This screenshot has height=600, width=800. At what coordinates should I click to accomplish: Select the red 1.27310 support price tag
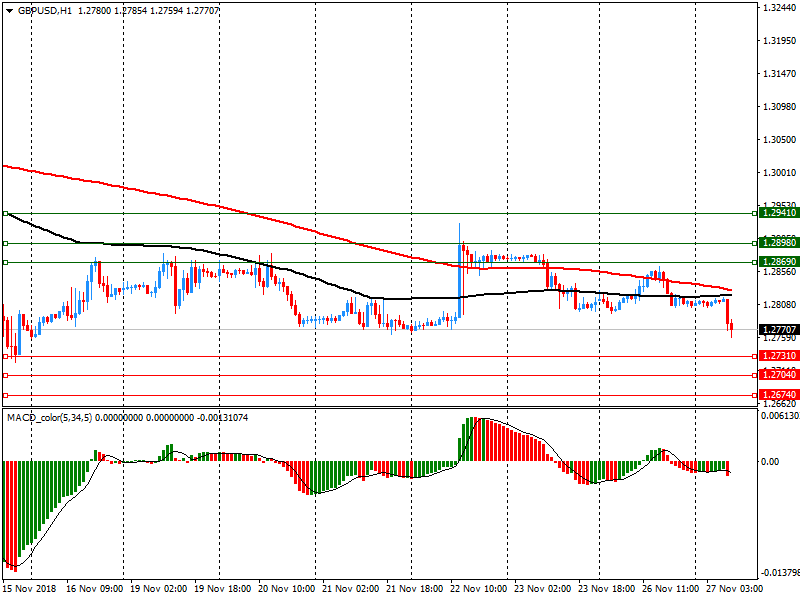[x=778, y=356]
